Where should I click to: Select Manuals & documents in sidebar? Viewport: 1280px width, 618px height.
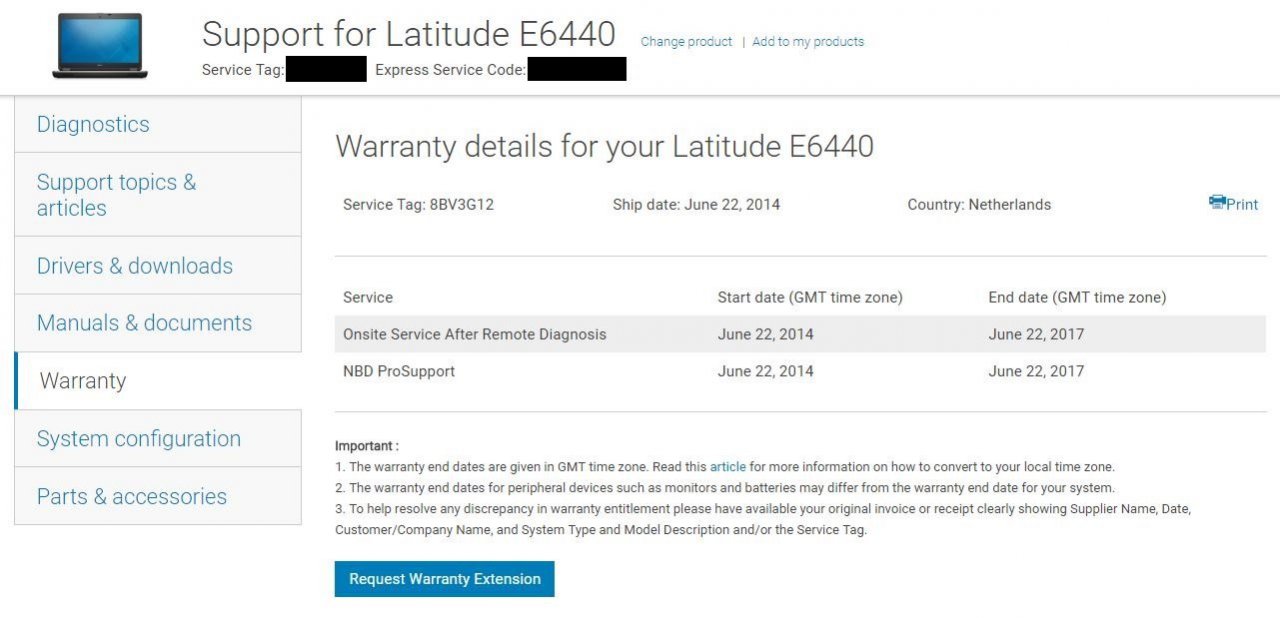point(144,323)
